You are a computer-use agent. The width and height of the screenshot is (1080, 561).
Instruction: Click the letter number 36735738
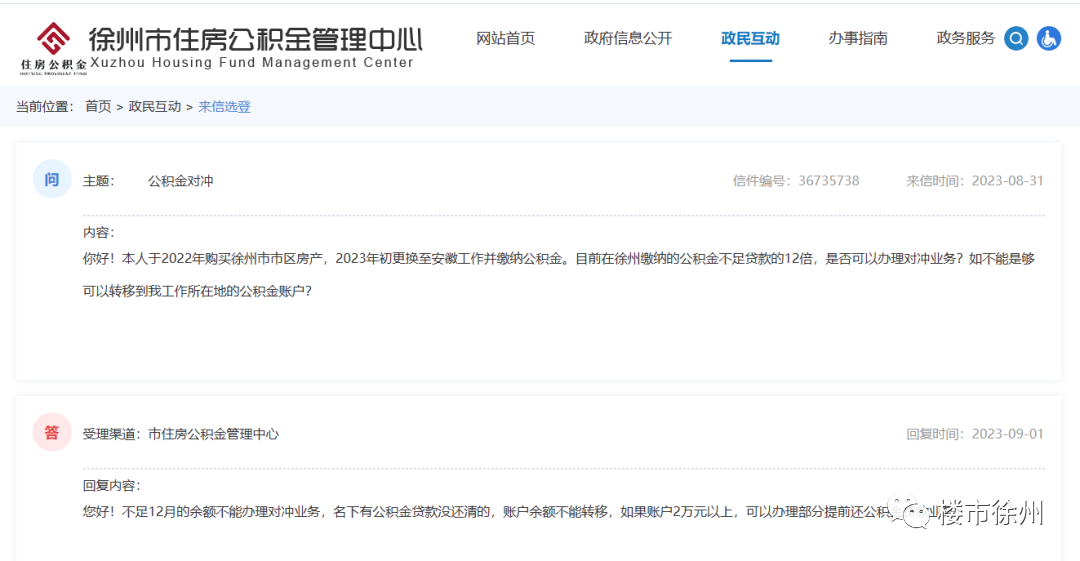pos(829,181)
